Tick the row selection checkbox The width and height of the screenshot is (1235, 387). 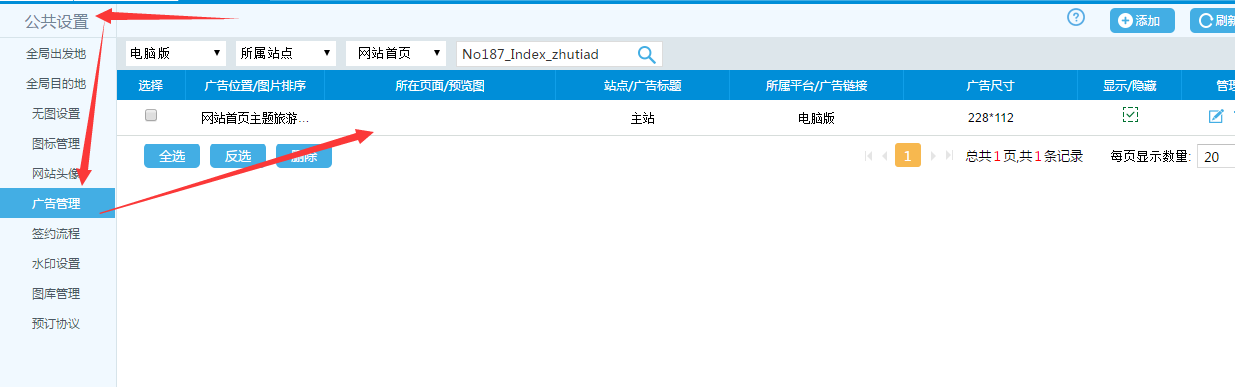pos(151,115)
